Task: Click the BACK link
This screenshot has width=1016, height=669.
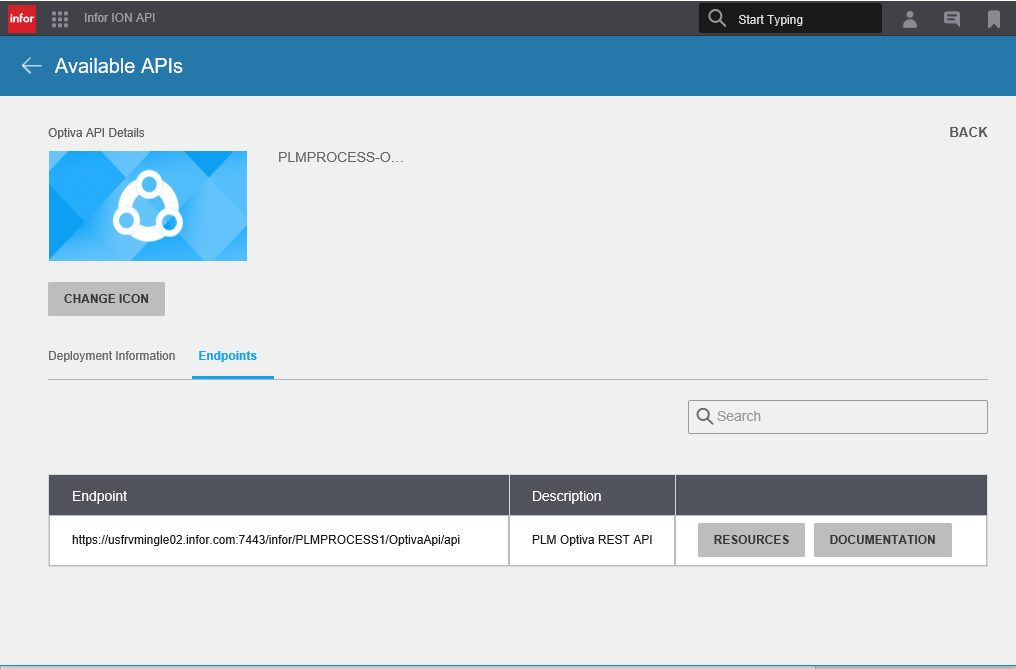Action: click(x=968, y=132)
